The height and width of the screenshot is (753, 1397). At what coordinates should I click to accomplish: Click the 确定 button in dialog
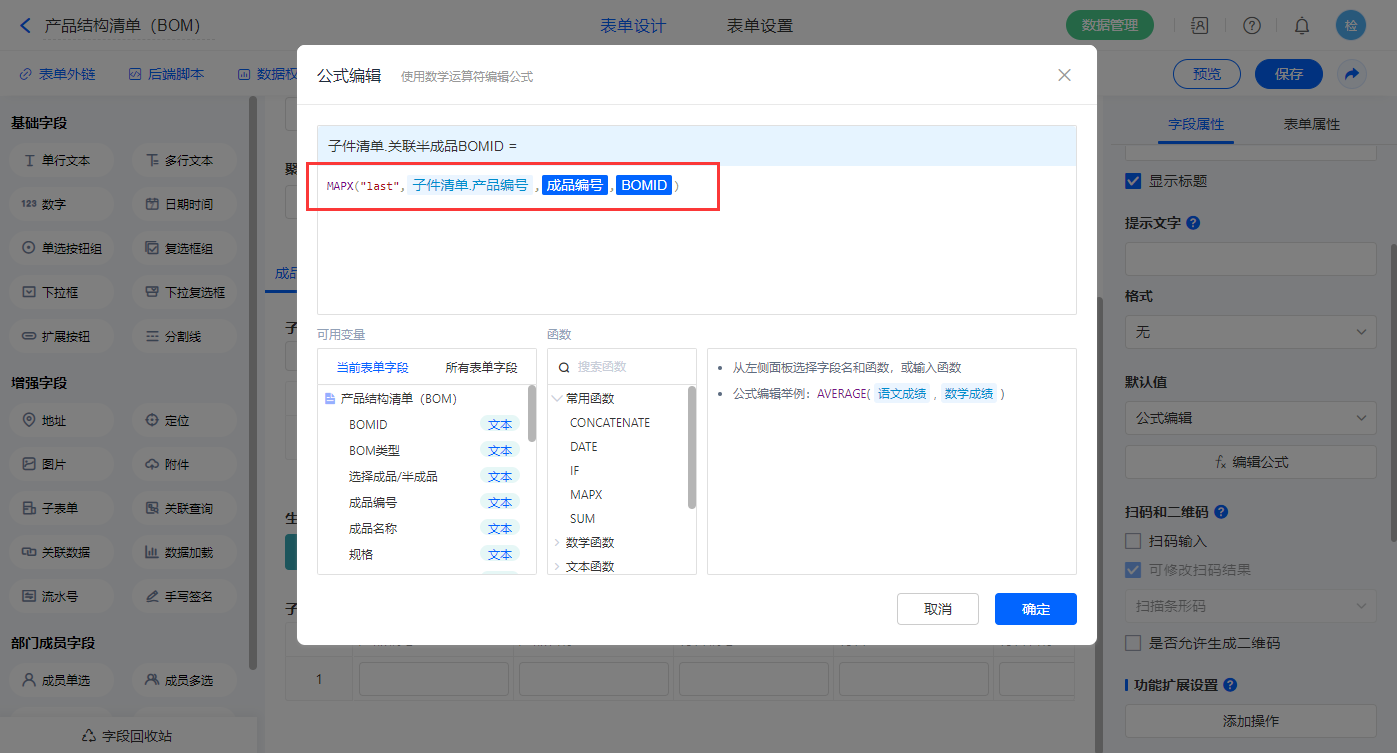click(x=1035, y=609)
